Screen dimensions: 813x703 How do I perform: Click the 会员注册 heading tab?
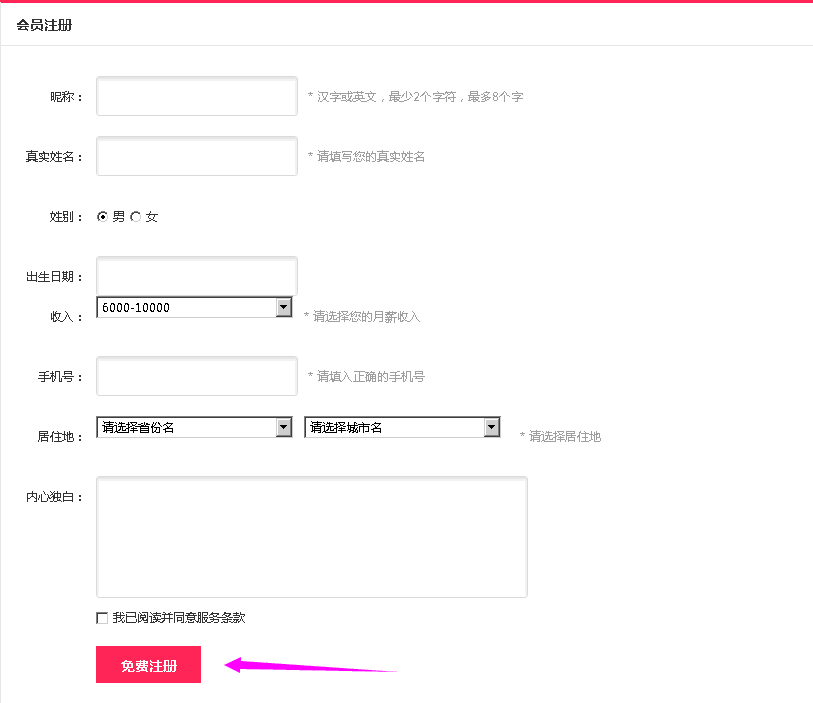44,25
